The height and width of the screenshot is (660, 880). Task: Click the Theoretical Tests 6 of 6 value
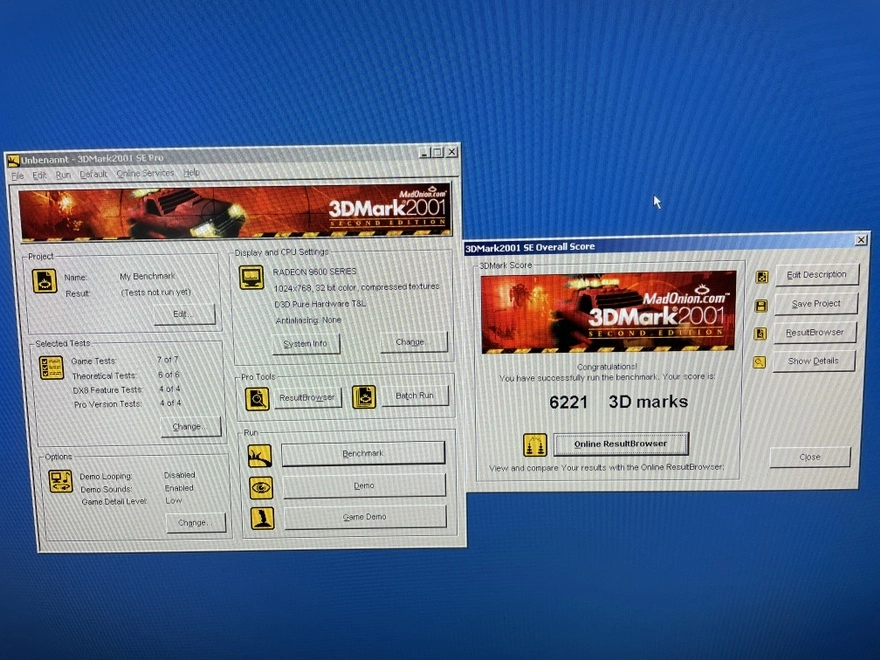point(168,374)
